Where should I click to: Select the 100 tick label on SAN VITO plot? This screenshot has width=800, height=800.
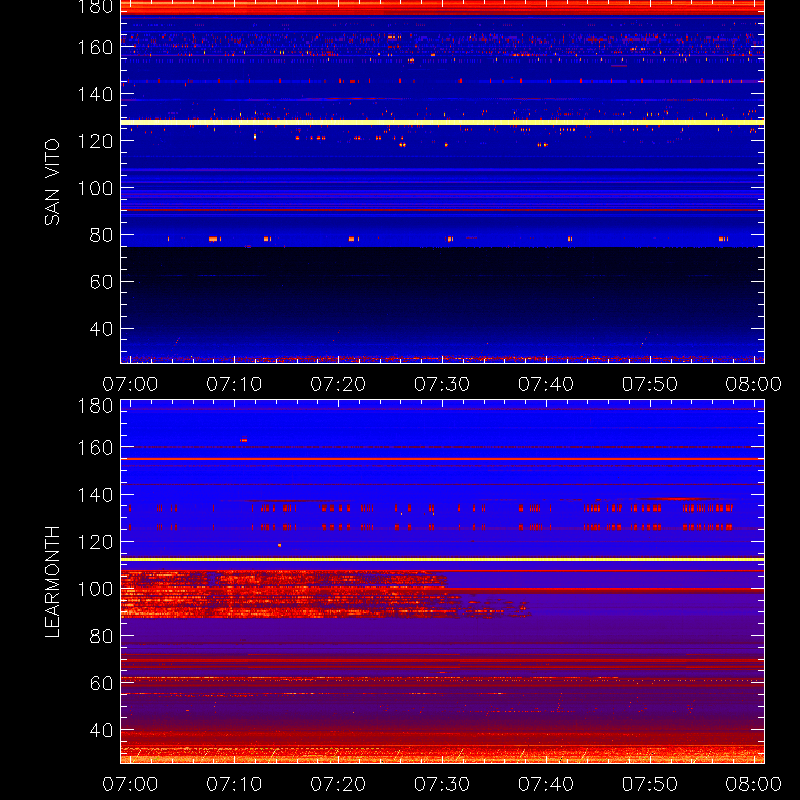(95, 188)
